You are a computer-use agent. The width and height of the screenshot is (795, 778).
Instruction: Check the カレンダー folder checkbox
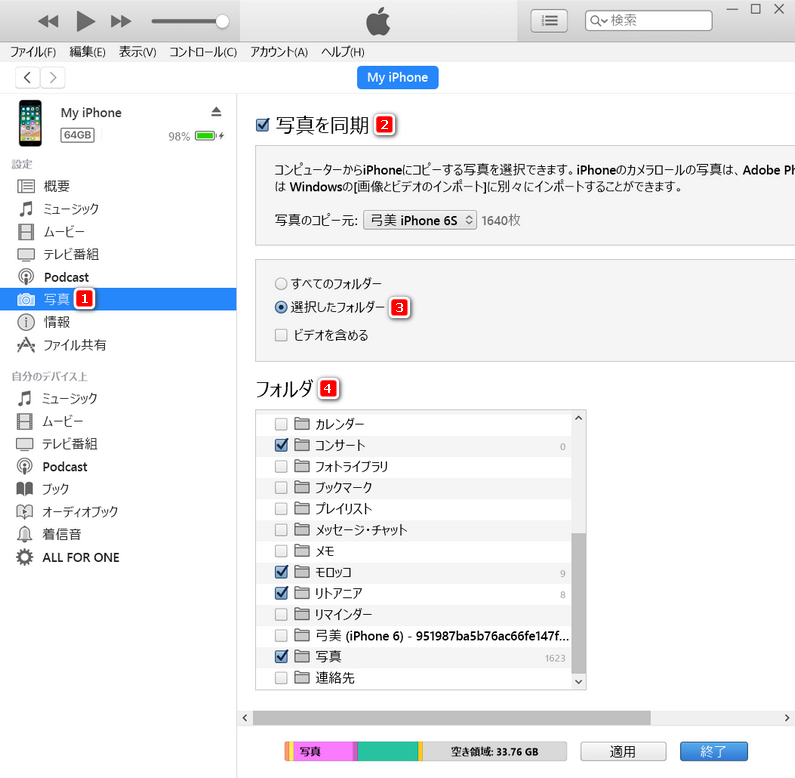pyautogui.click(x=281, y=424)
